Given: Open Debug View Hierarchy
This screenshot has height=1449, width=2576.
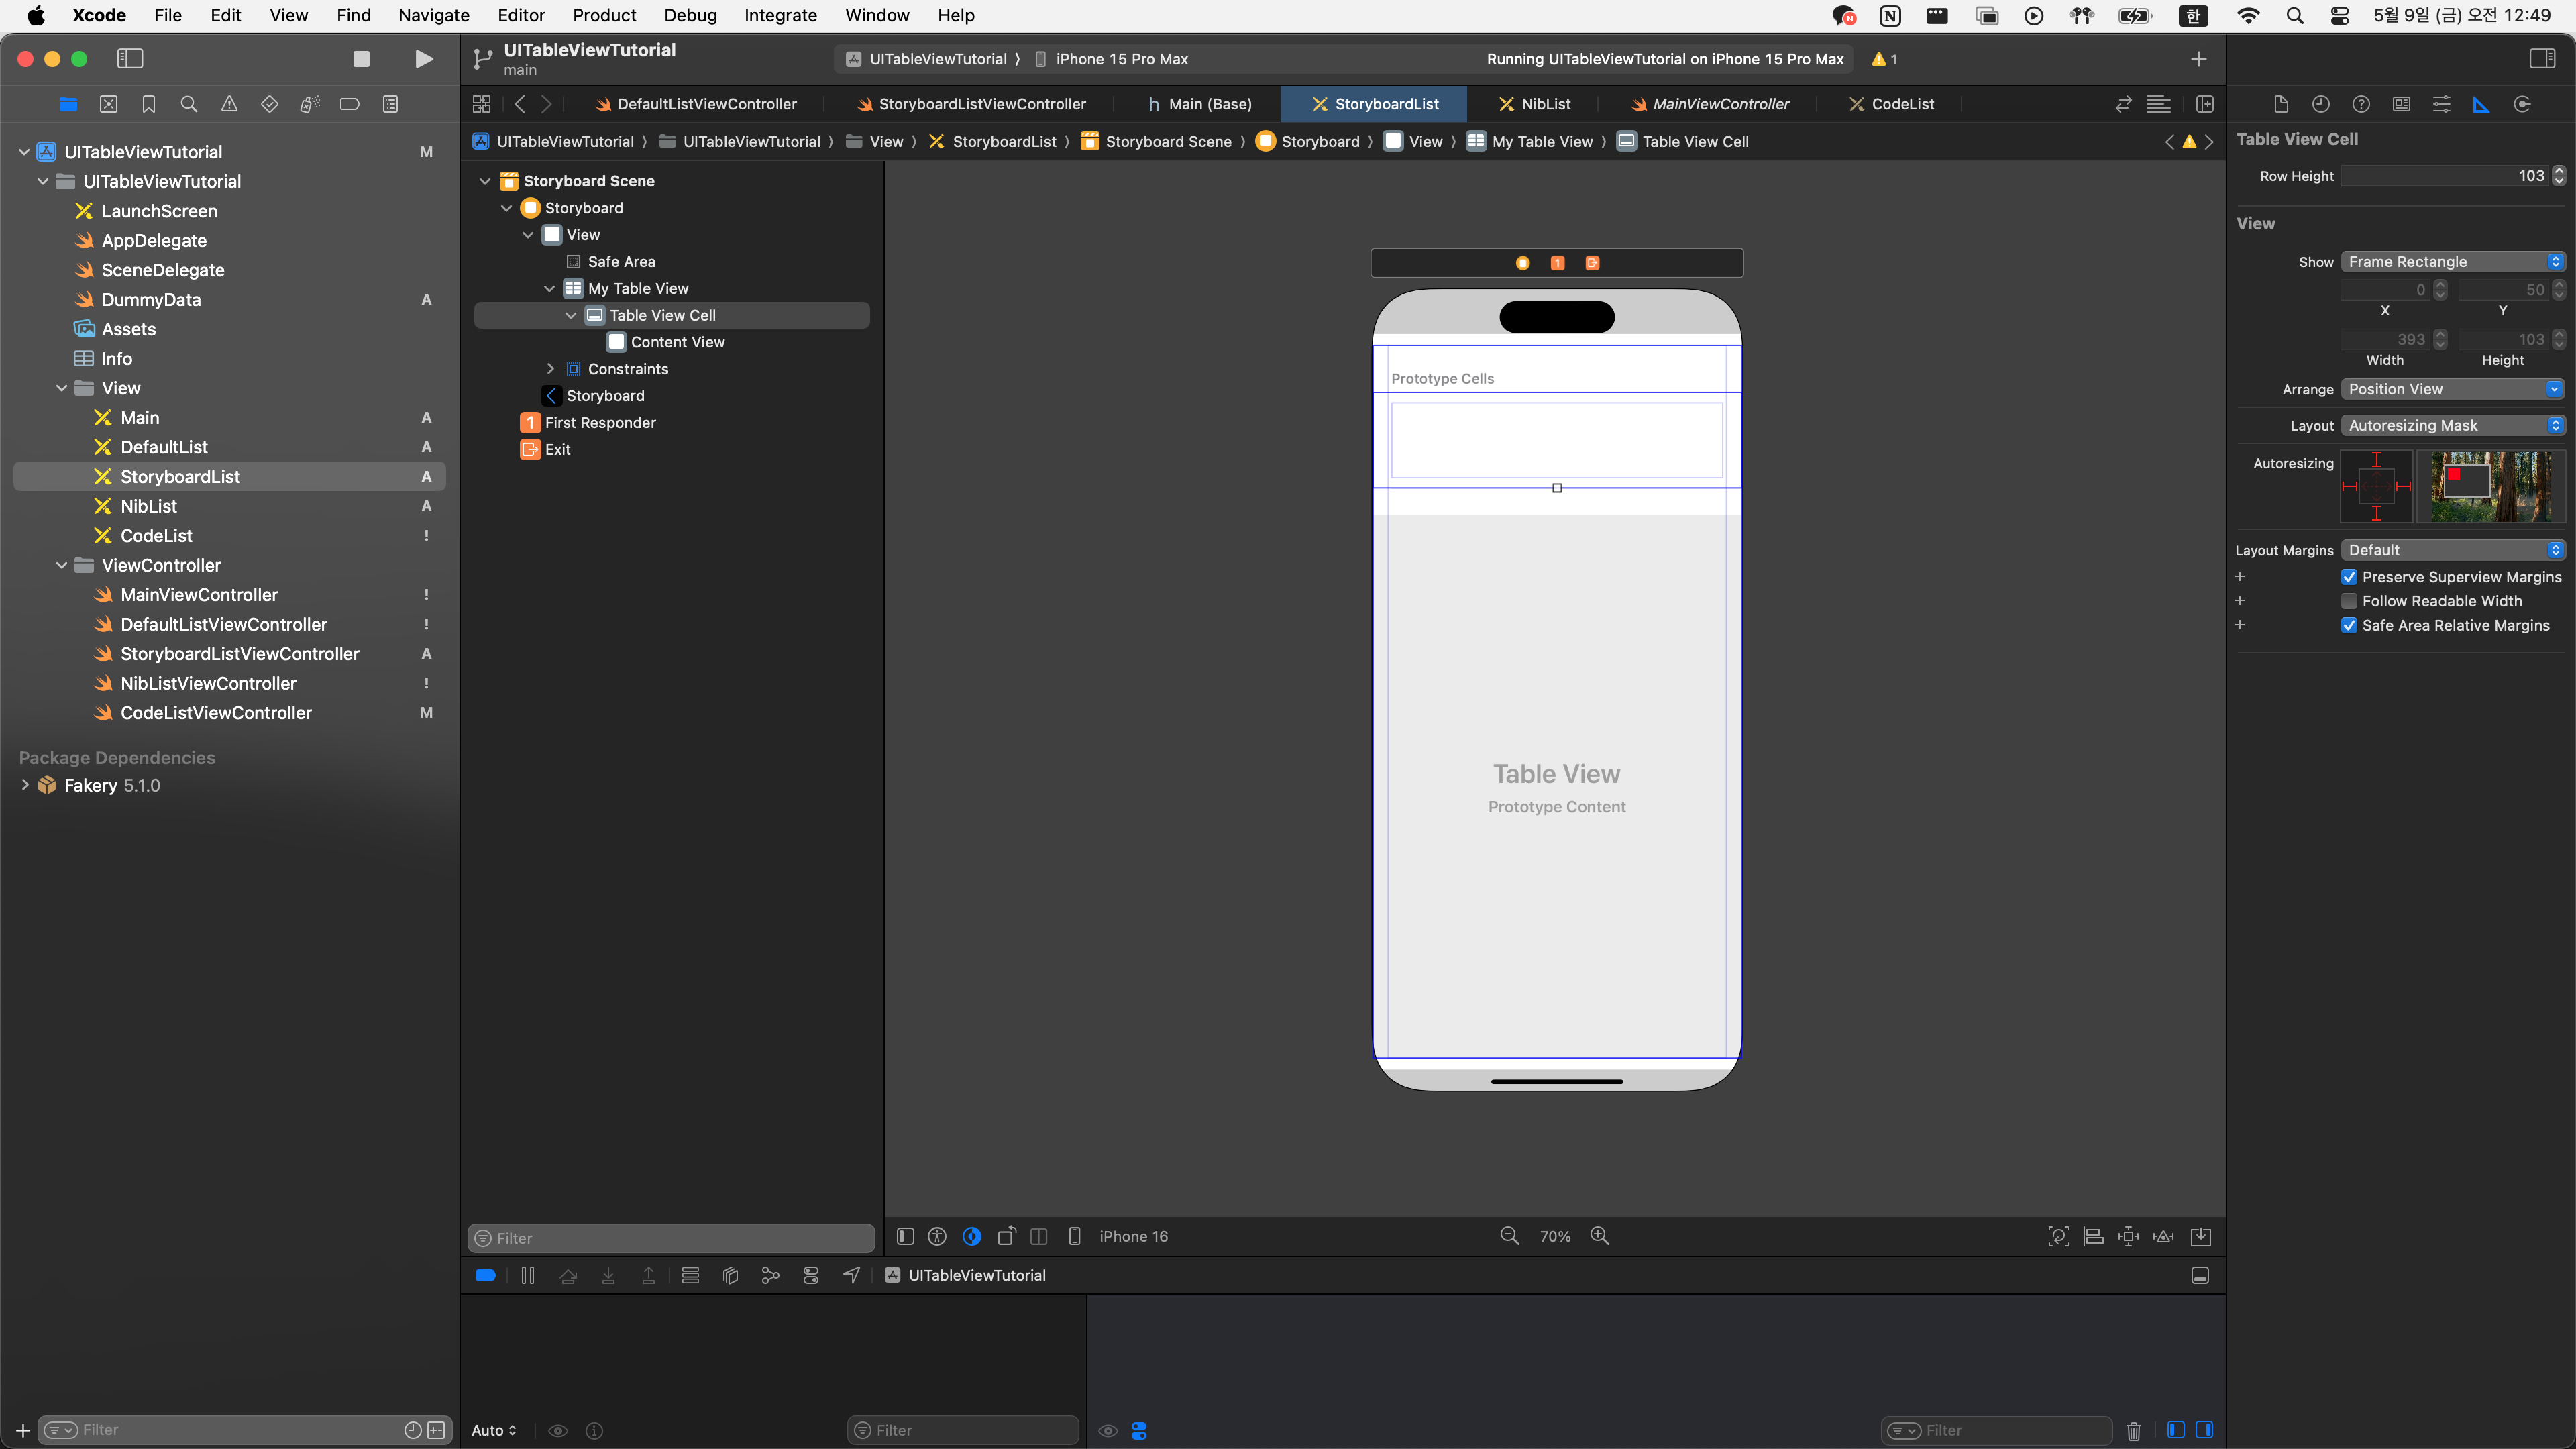Looking at the screenshot, I should [730, 1275].
